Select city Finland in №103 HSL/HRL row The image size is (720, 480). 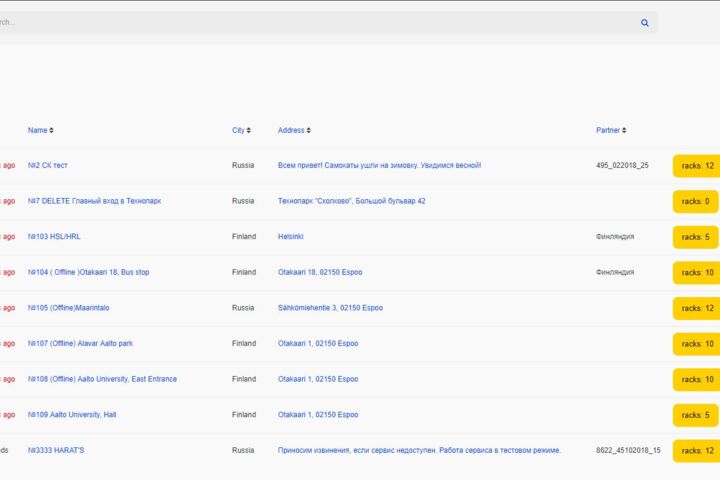pos(244,237)
